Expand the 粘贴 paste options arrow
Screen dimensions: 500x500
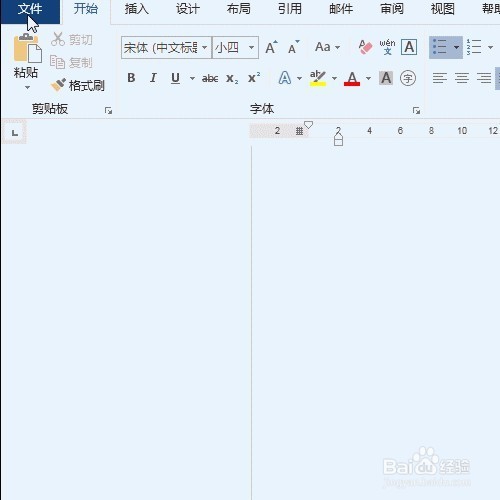[27, 88]
